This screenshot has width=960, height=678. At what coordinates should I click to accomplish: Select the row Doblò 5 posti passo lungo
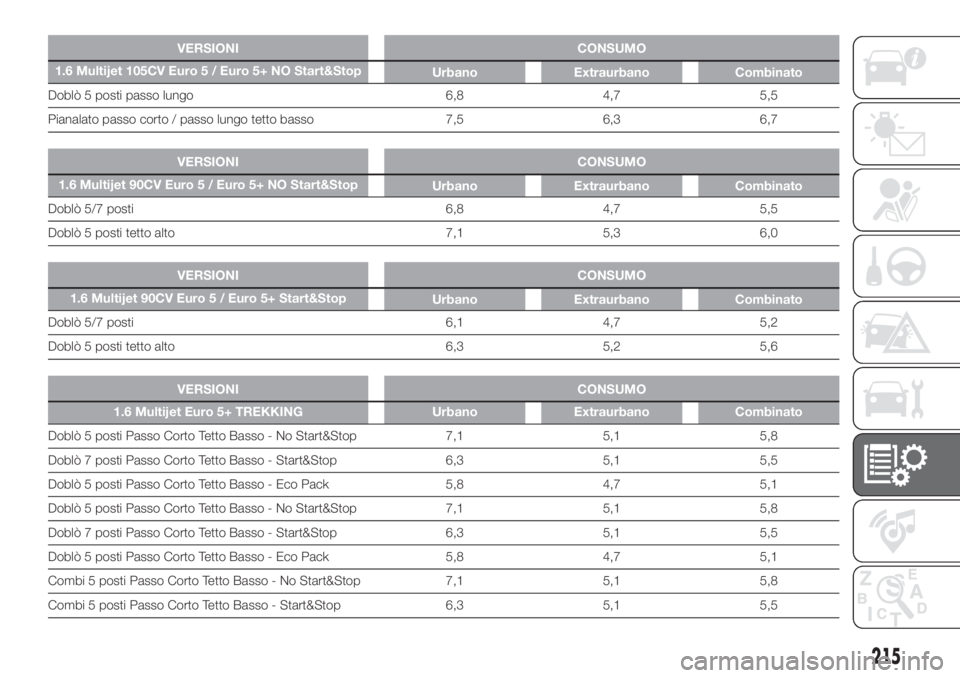(x=443, y=96)
